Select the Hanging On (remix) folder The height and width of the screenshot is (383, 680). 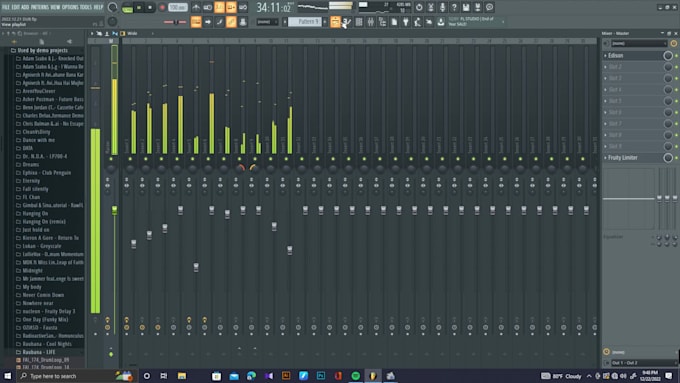[x=44, y=222]
